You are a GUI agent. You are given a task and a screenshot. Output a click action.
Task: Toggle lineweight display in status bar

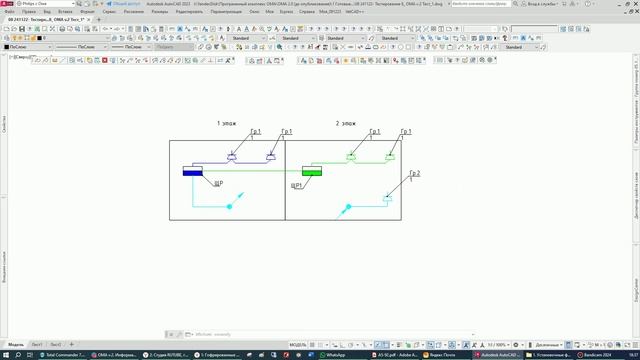(399, 345)
